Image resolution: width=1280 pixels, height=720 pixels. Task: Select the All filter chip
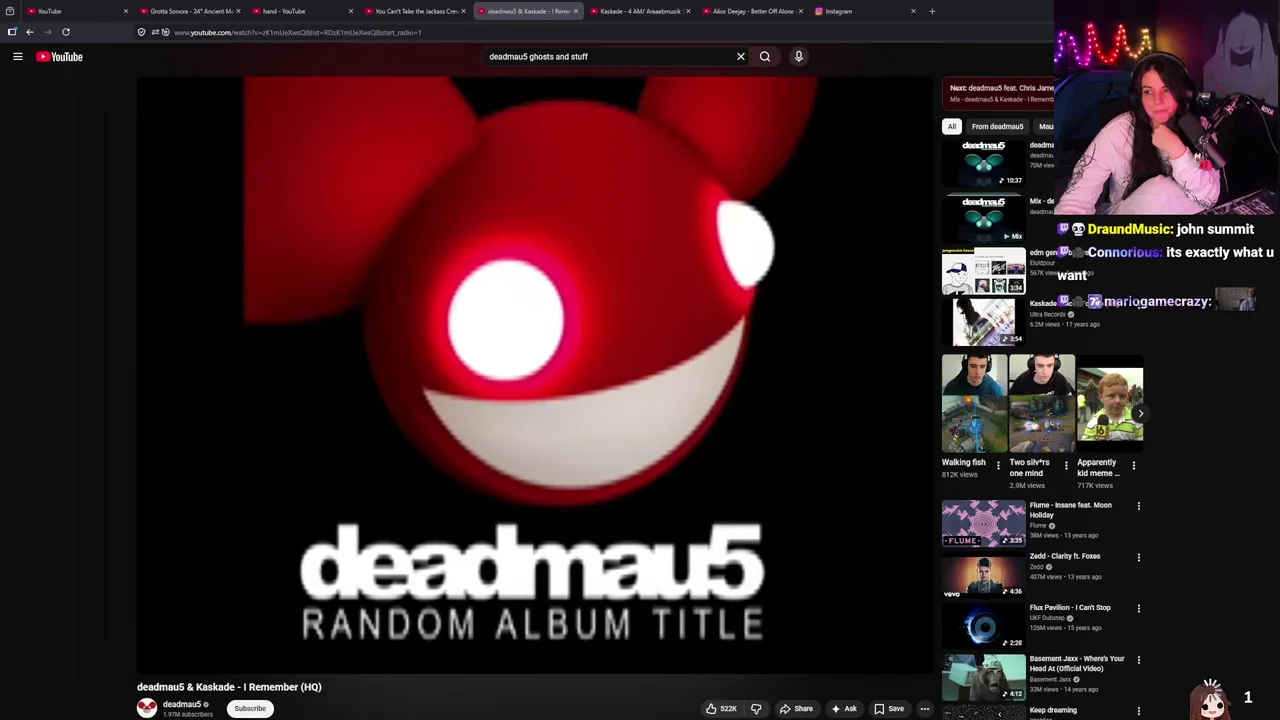pyautogui.click(x=952, y=127)
